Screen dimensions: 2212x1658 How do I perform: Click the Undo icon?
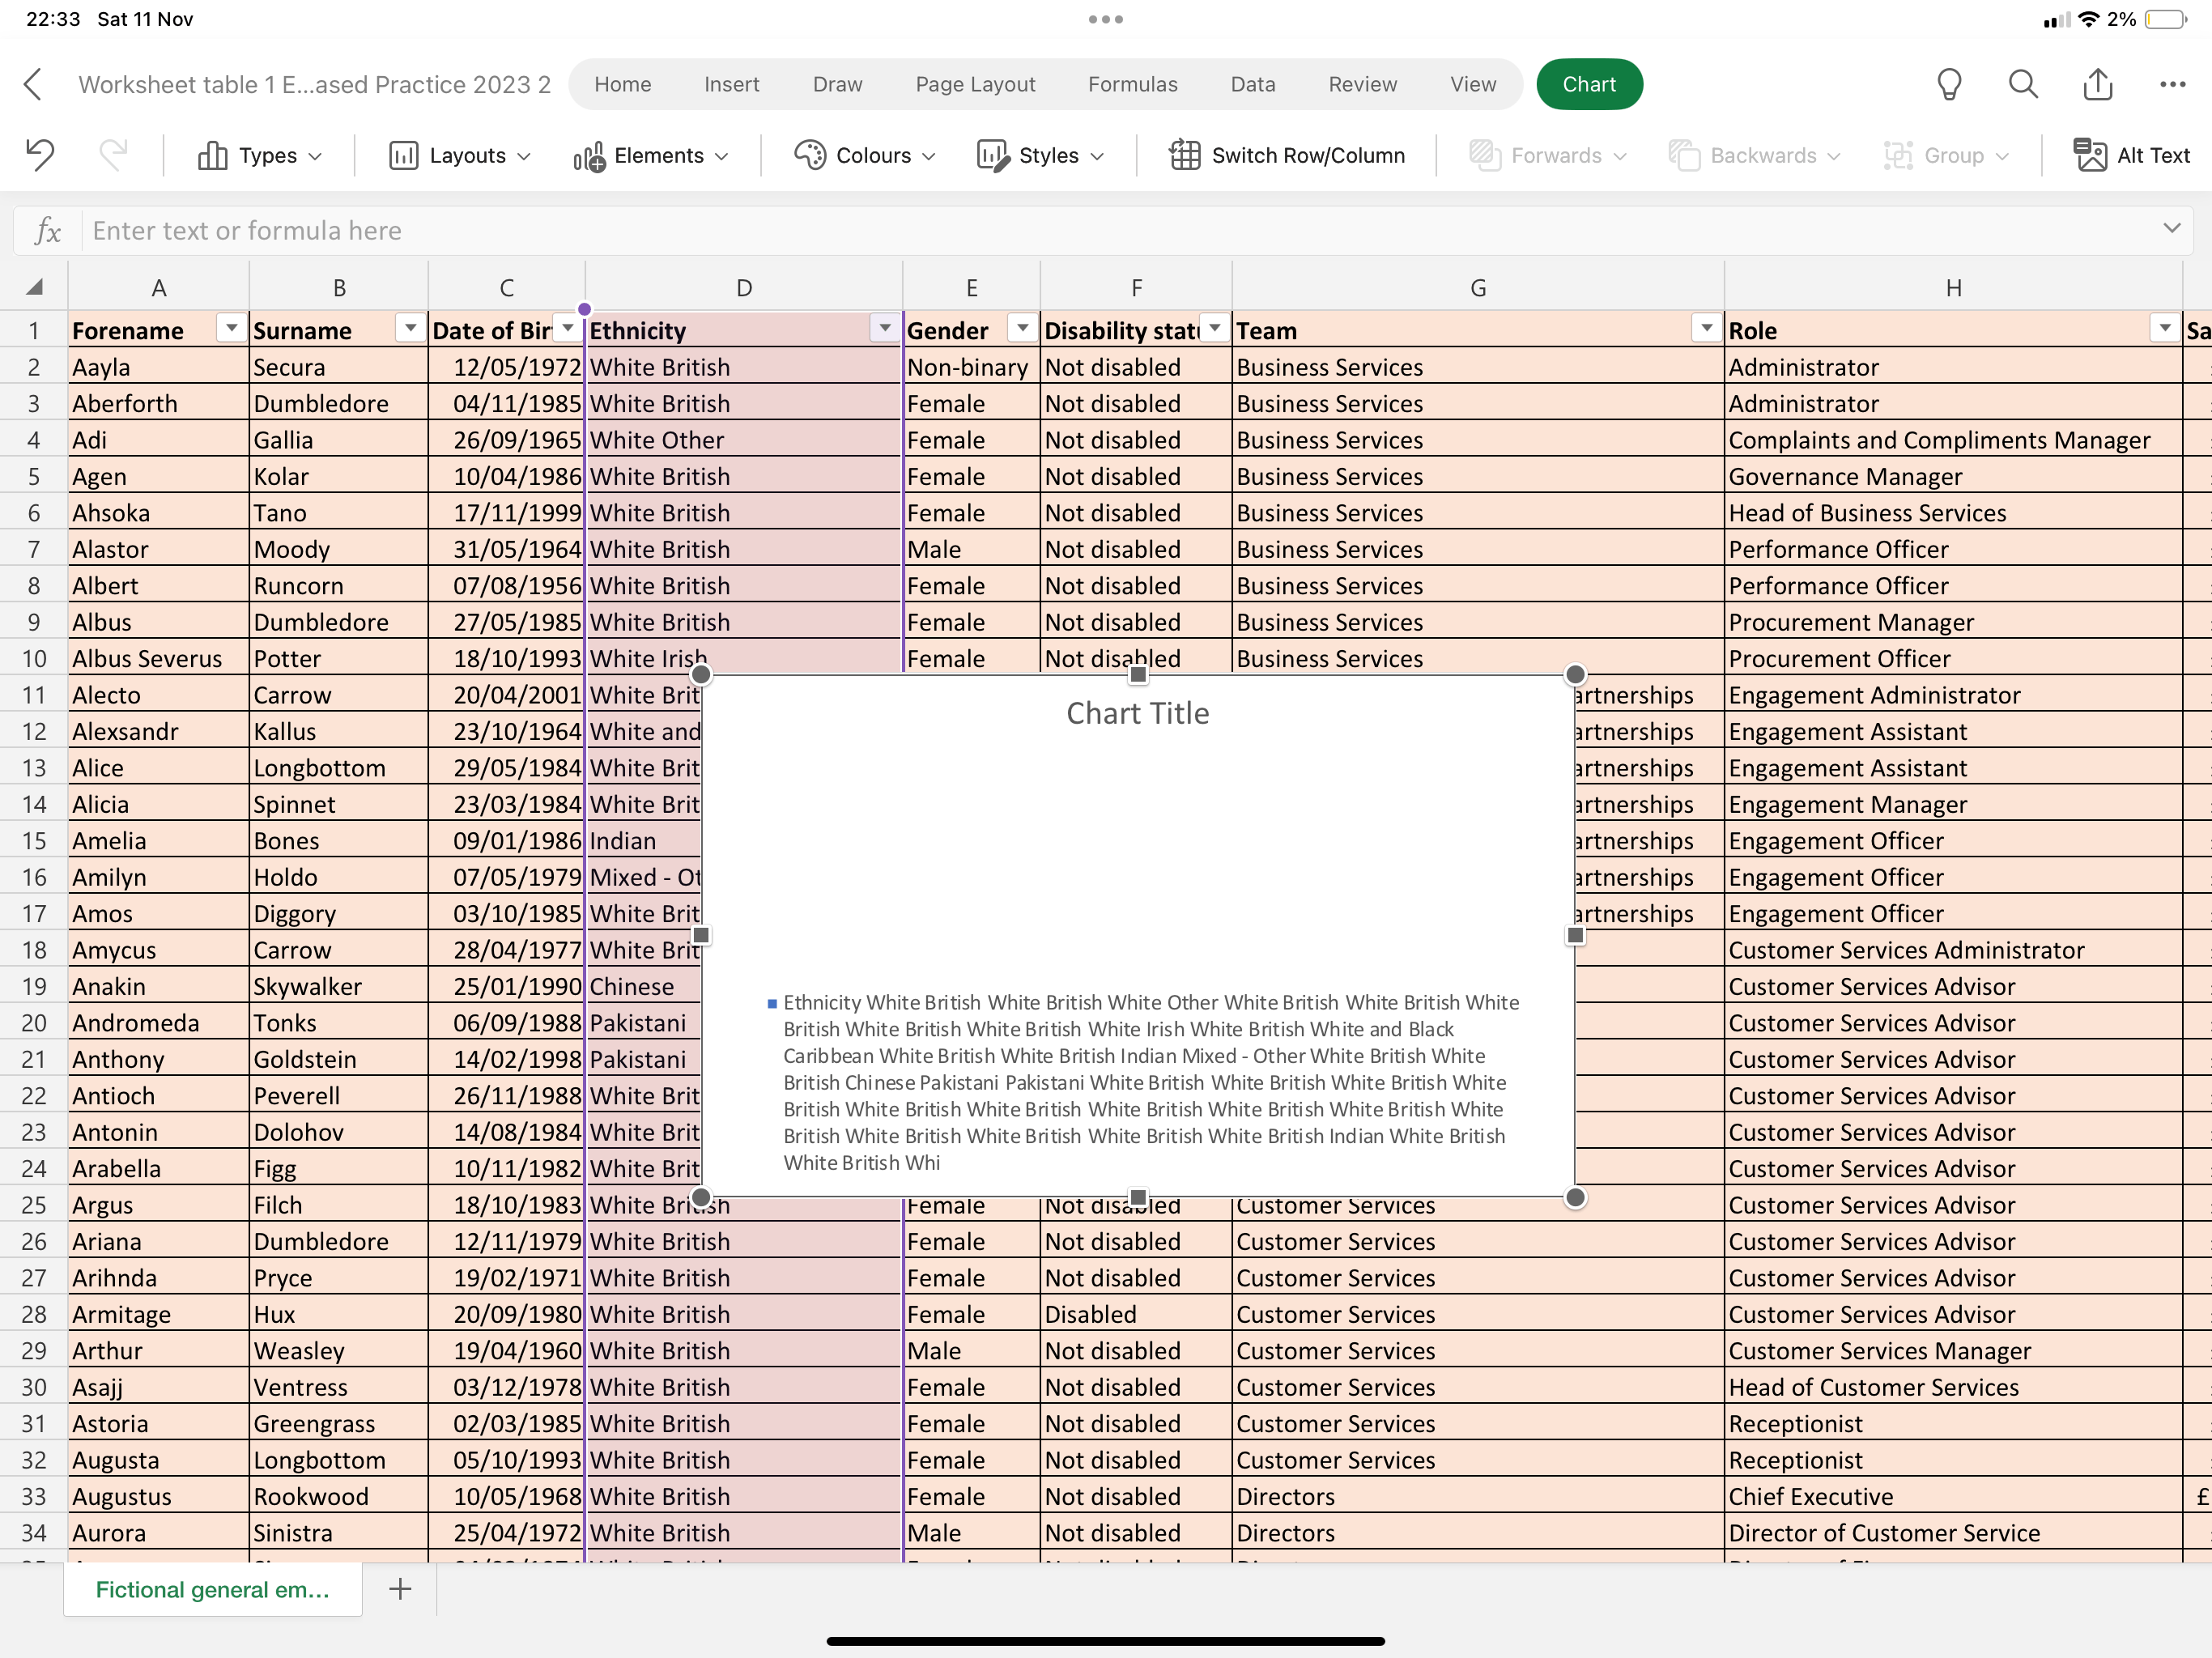pos(40,155)
